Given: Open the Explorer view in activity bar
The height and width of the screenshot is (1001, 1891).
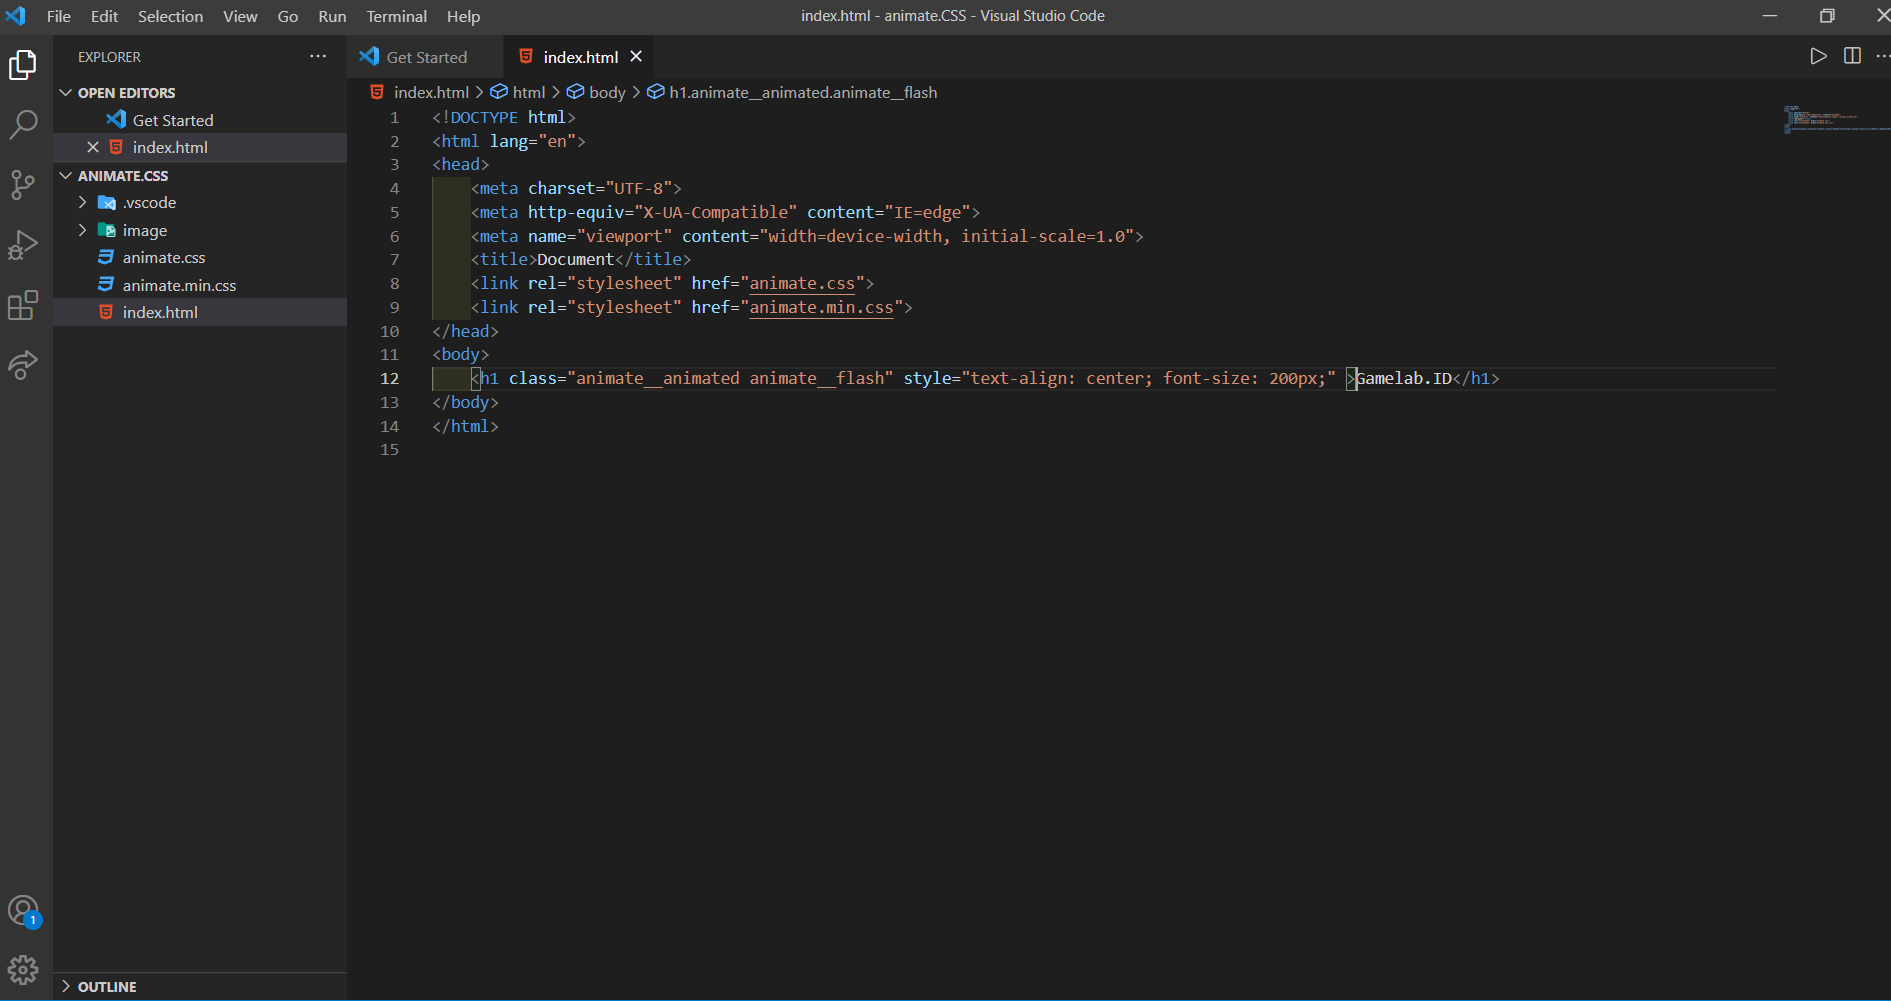Looking at the screenshot, I should pyautogui.click(x=23, y=66).
